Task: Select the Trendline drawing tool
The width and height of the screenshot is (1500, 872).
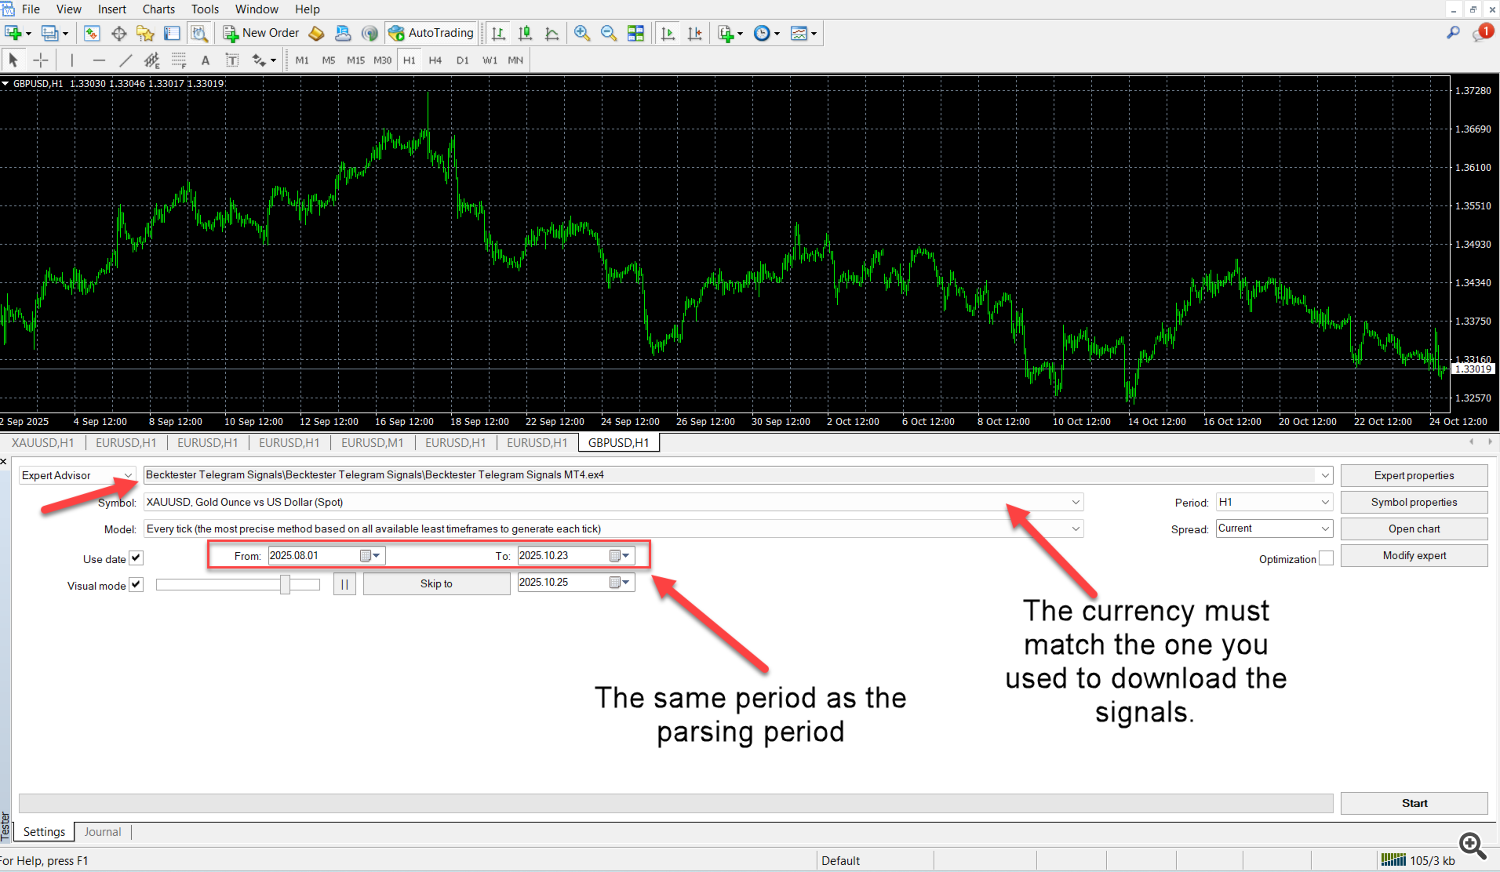Action: click(125, 60)
